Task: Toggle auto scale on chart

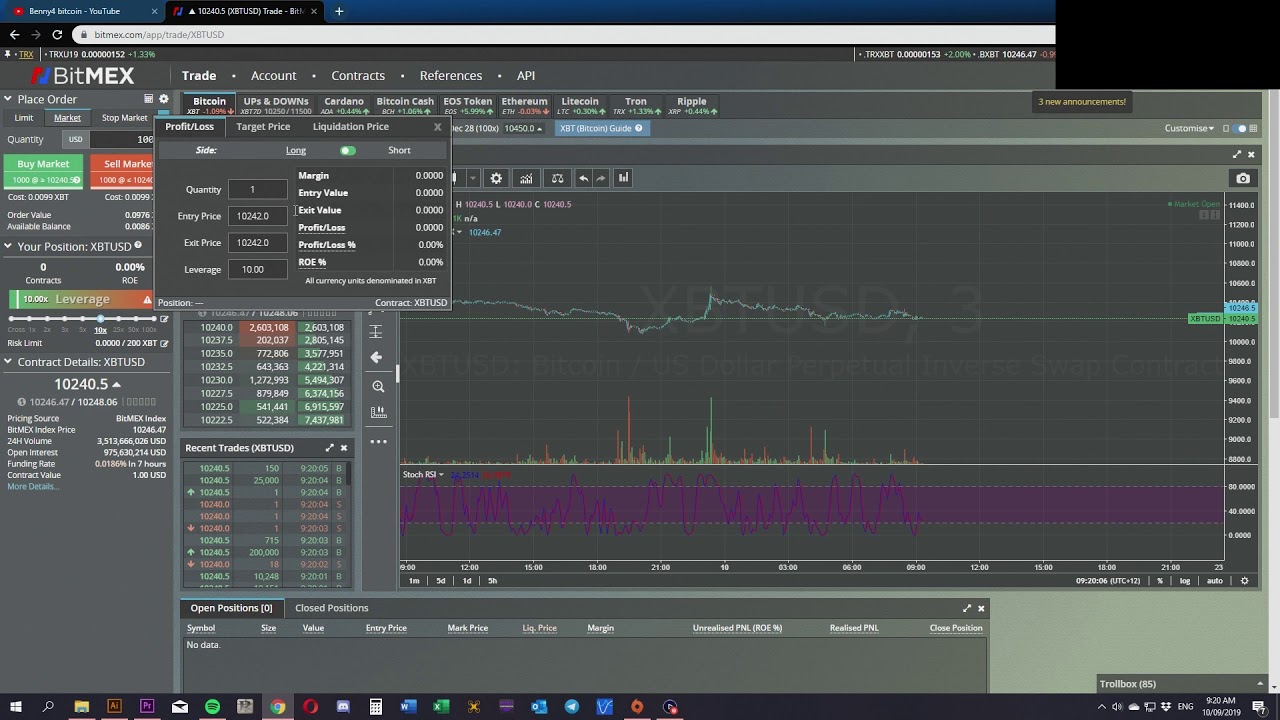Action: click(1214, 581)
